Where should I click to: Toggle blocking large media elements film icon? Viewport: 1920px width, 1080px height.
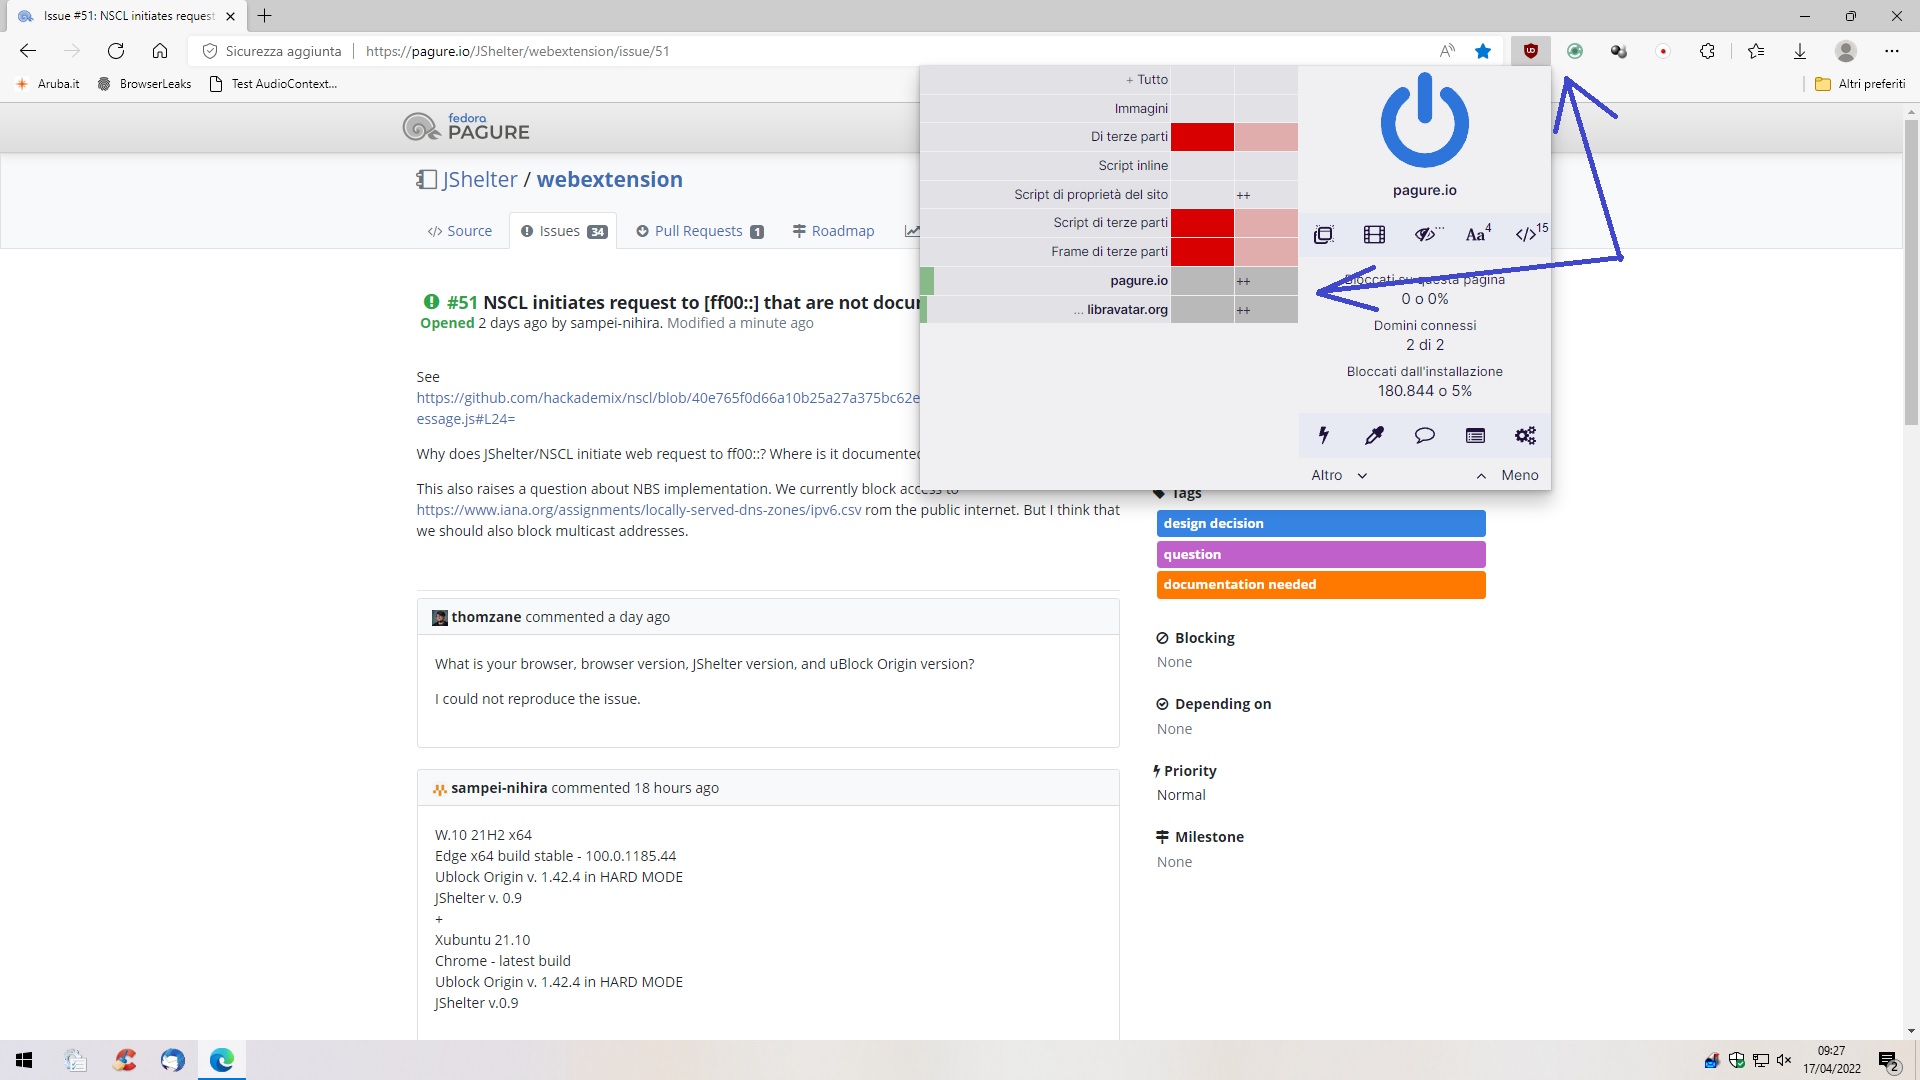click(x=1374, y=234)
